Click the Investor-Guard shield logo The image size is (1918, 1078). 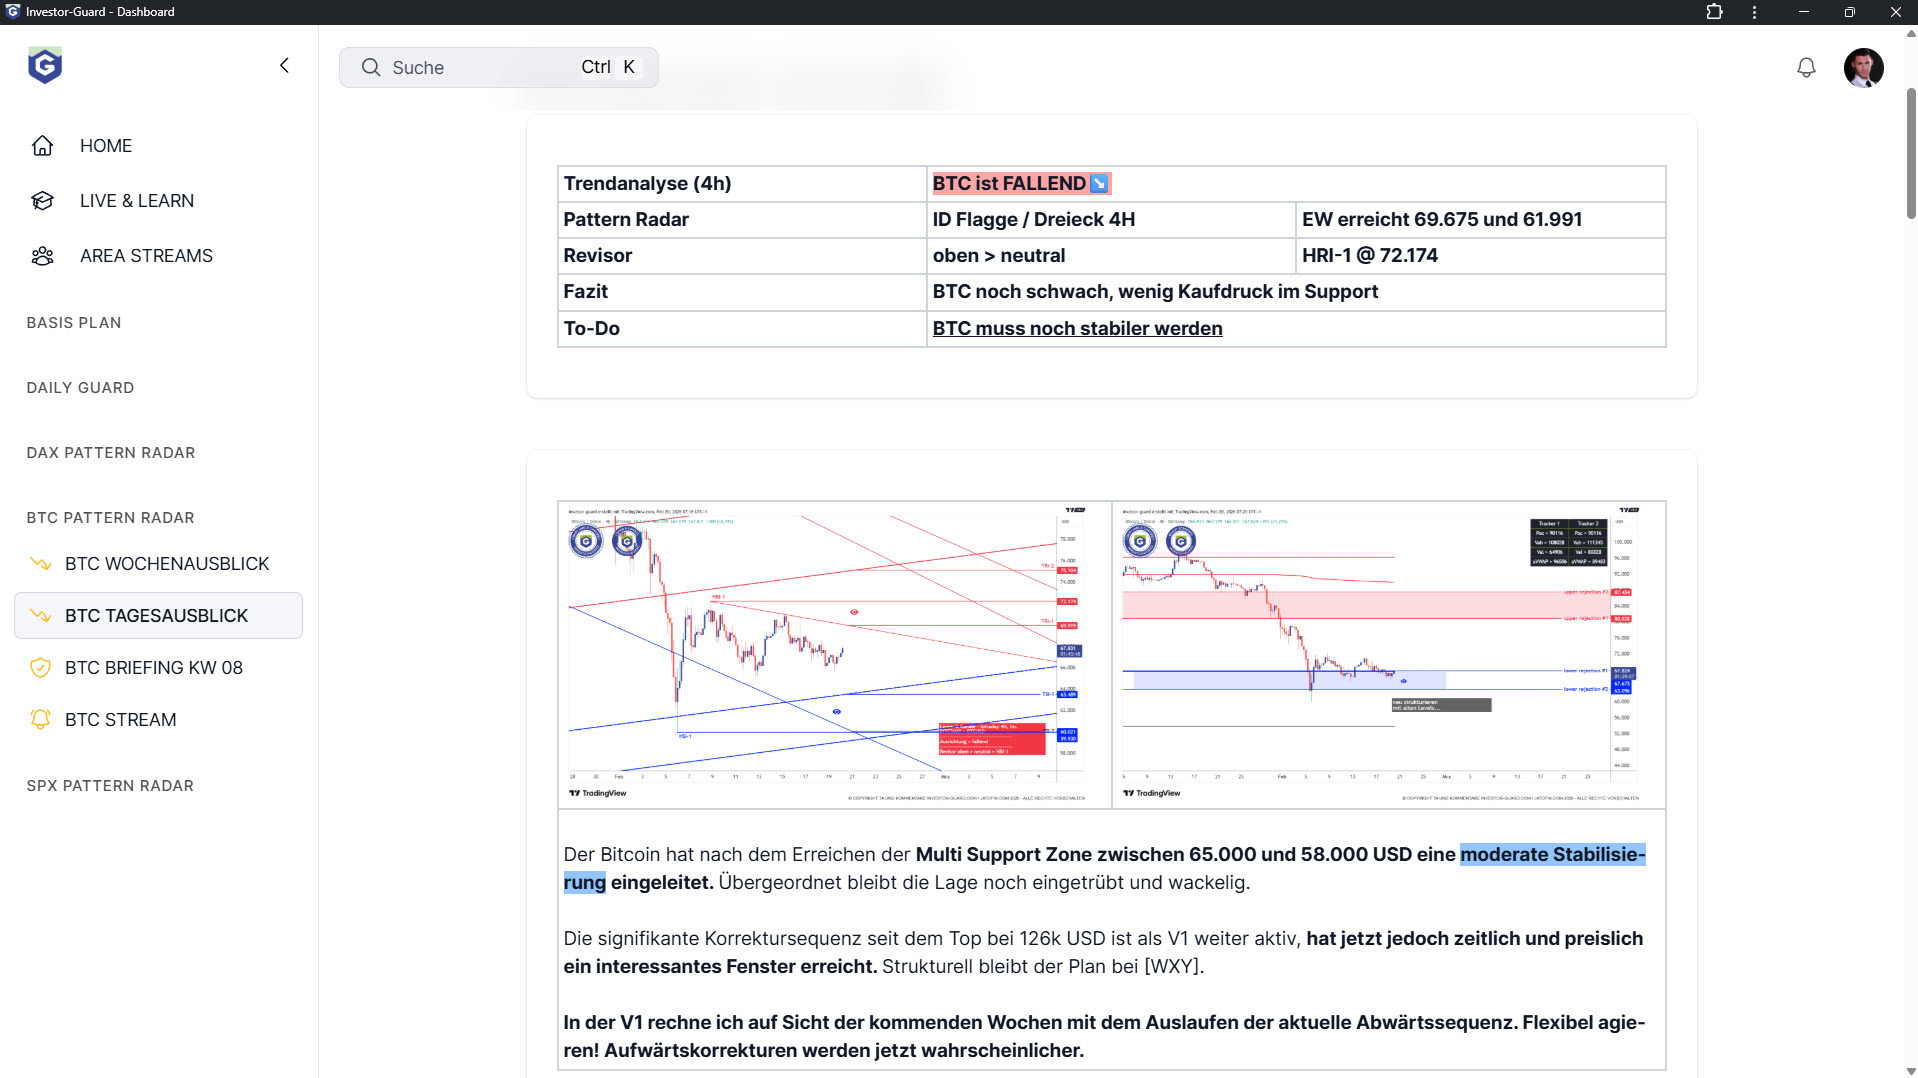pos(45,66)
